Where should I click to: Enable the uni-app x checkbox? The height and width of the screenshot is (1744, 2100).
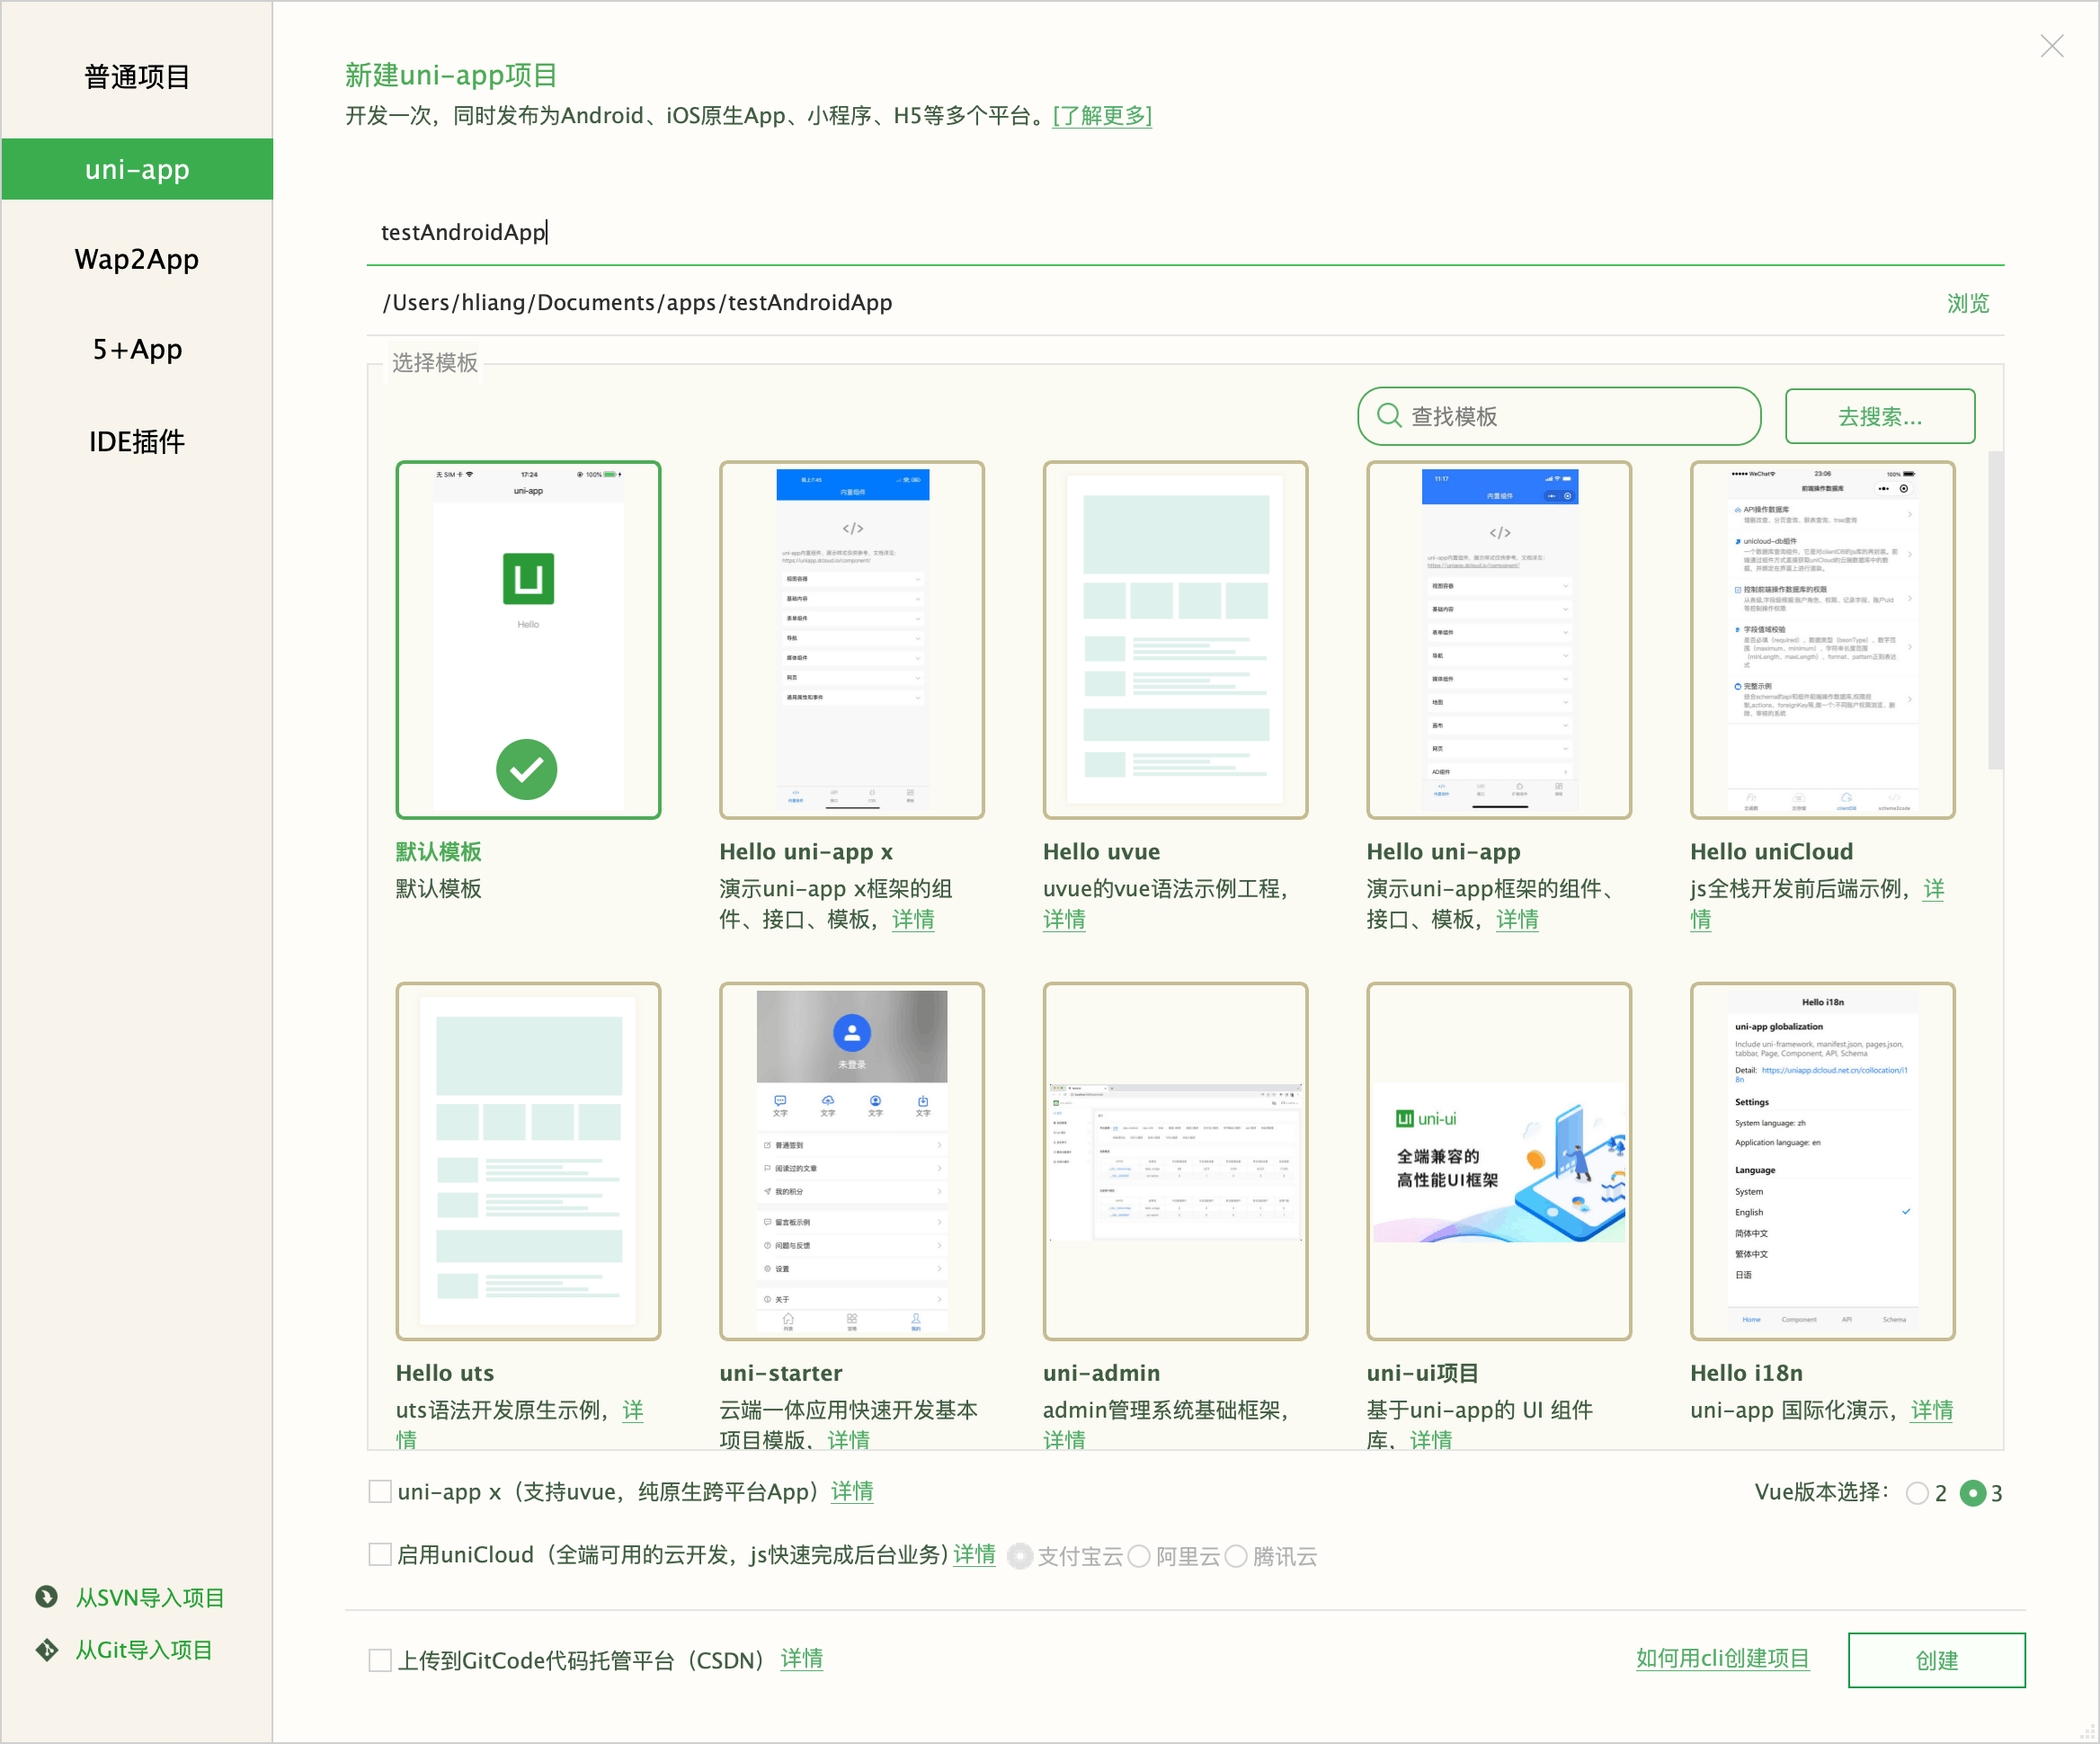380,1492
